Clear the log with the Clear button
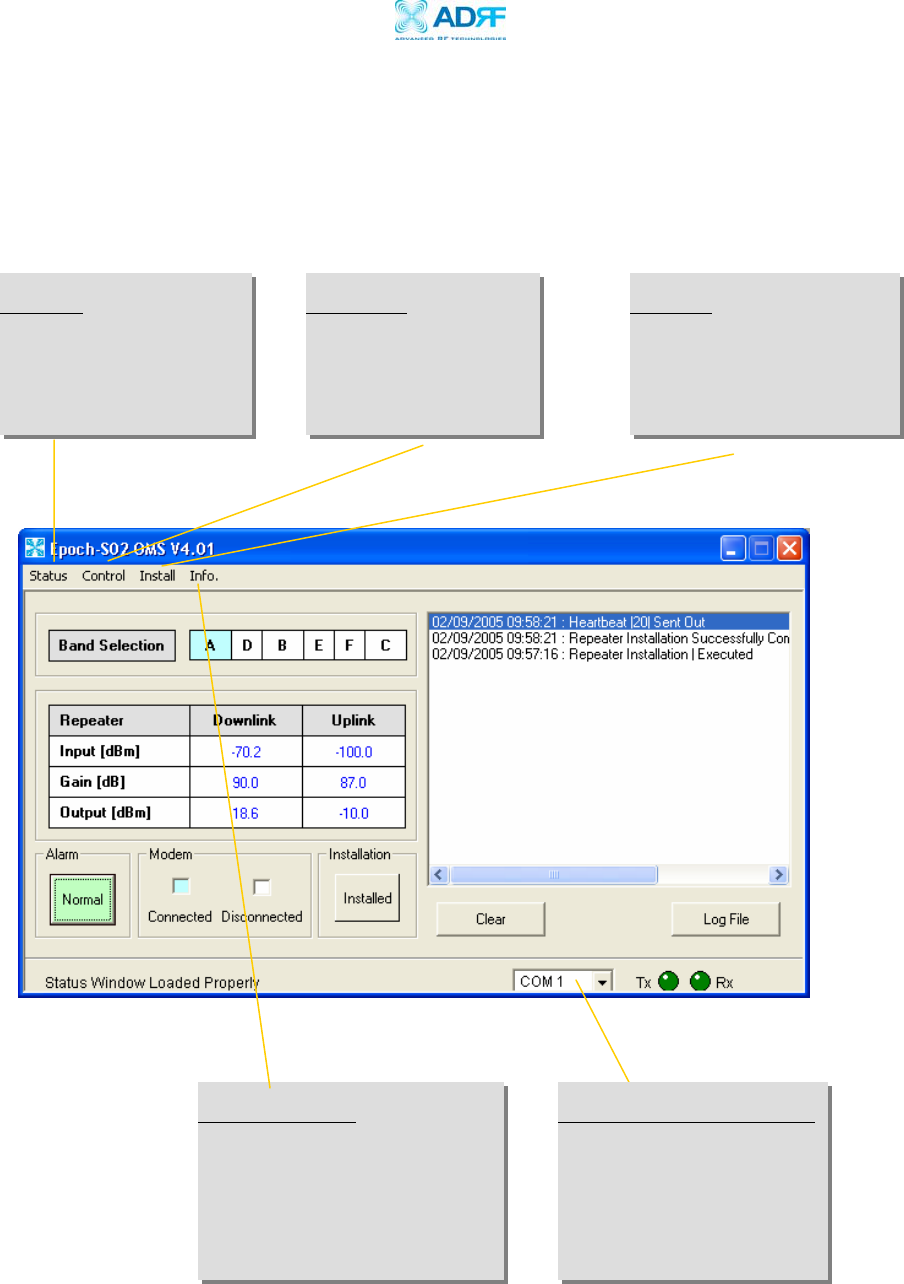The image size is (904, 1284). click(491, 919)
